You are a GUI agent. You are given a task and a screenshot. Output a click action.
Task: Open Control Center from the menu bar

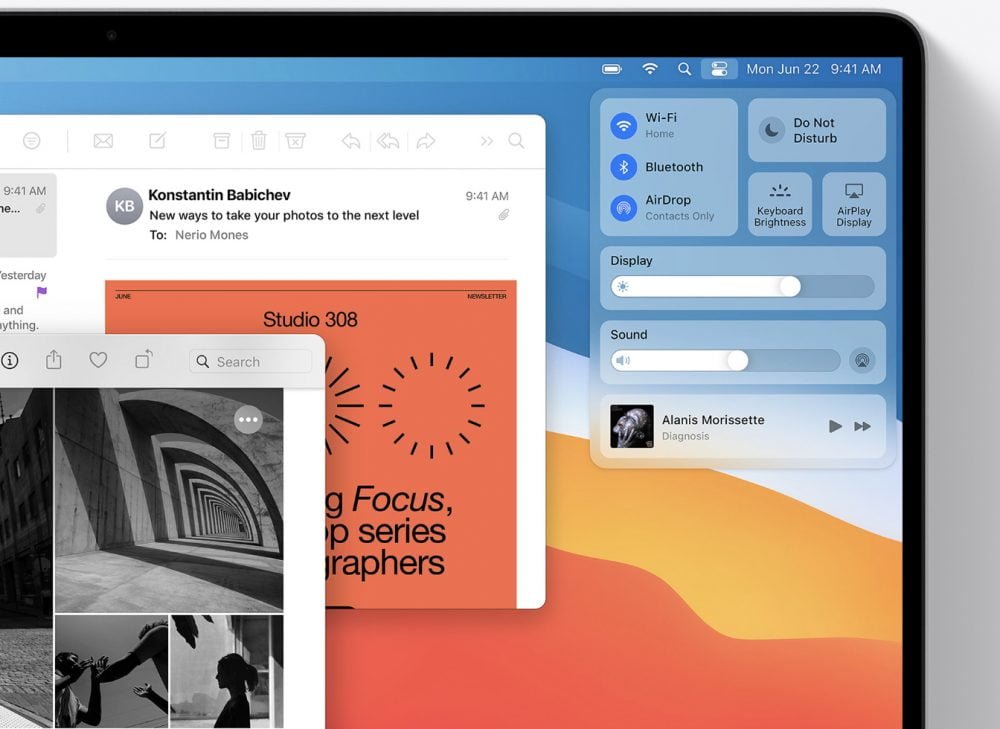point(718,69)
